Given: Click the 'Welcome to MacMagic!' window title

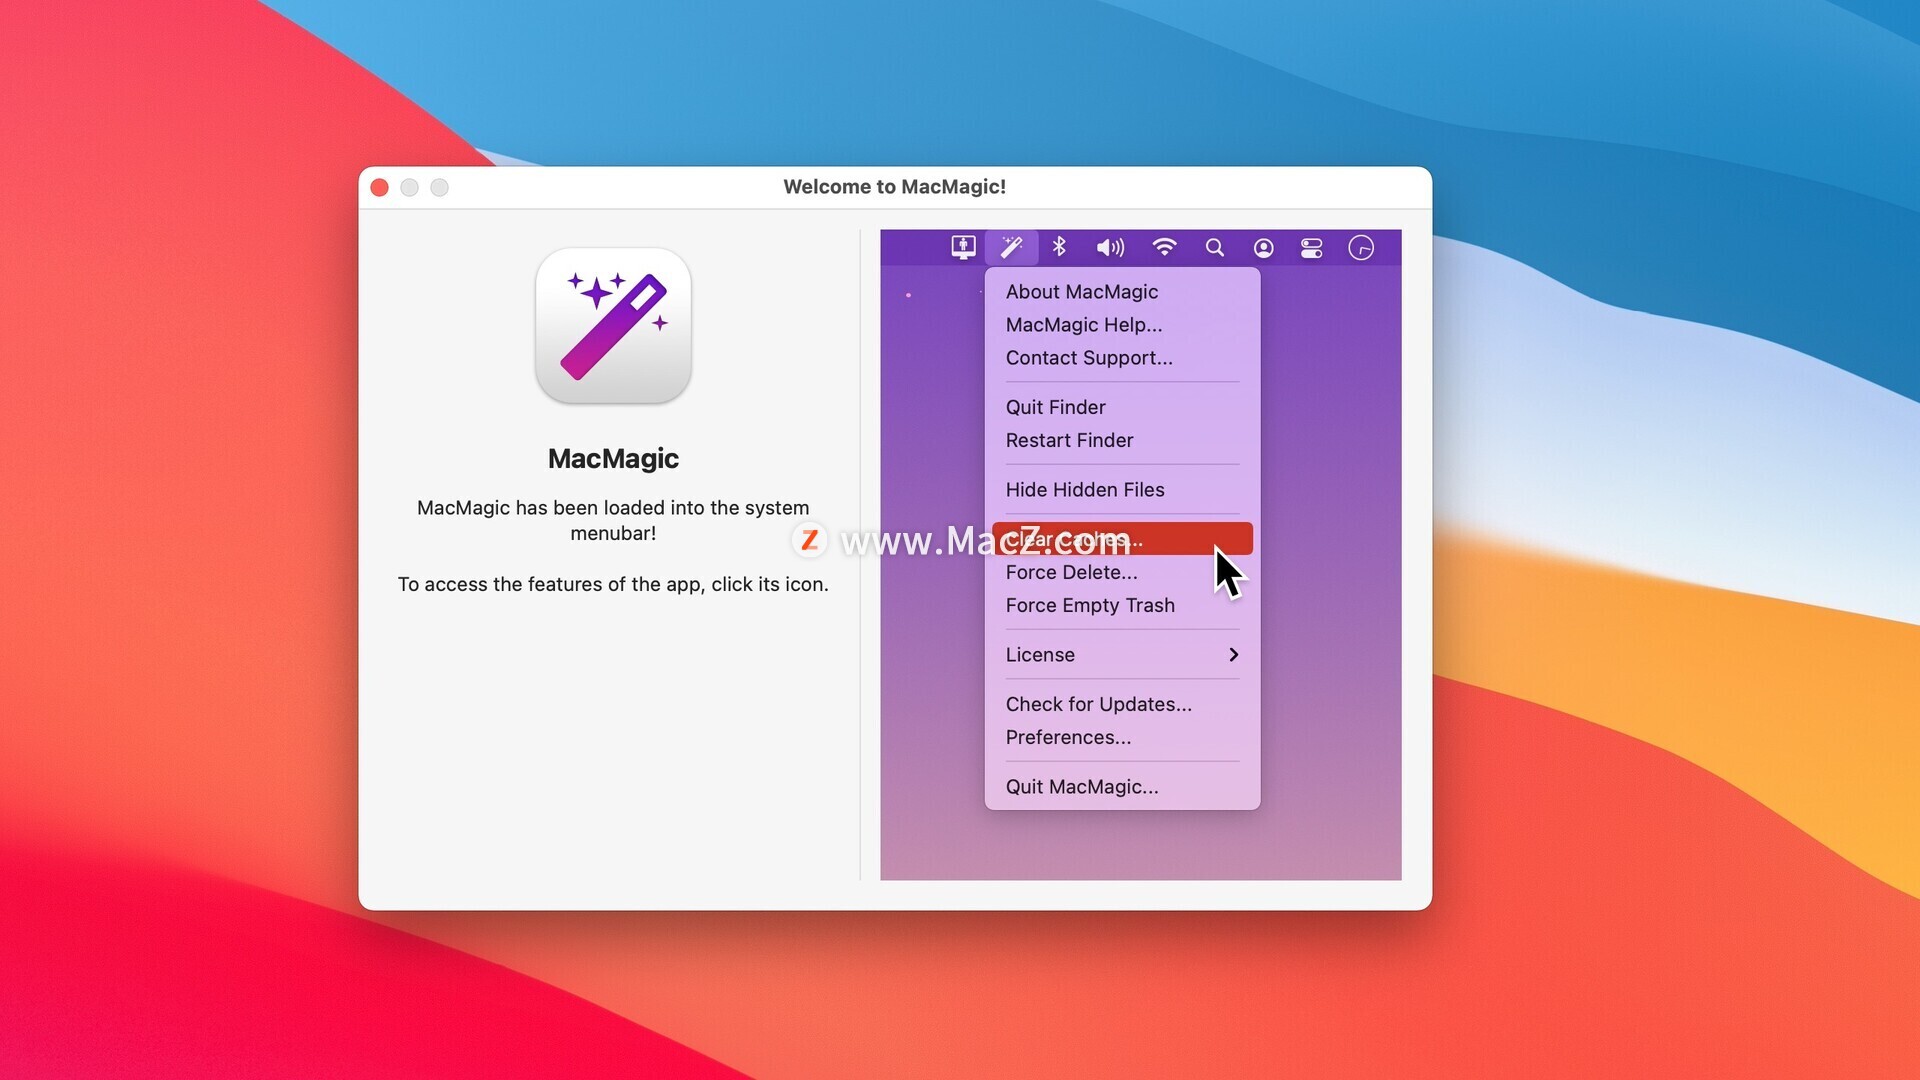Looking at the screenshot, I should (895, 187).
